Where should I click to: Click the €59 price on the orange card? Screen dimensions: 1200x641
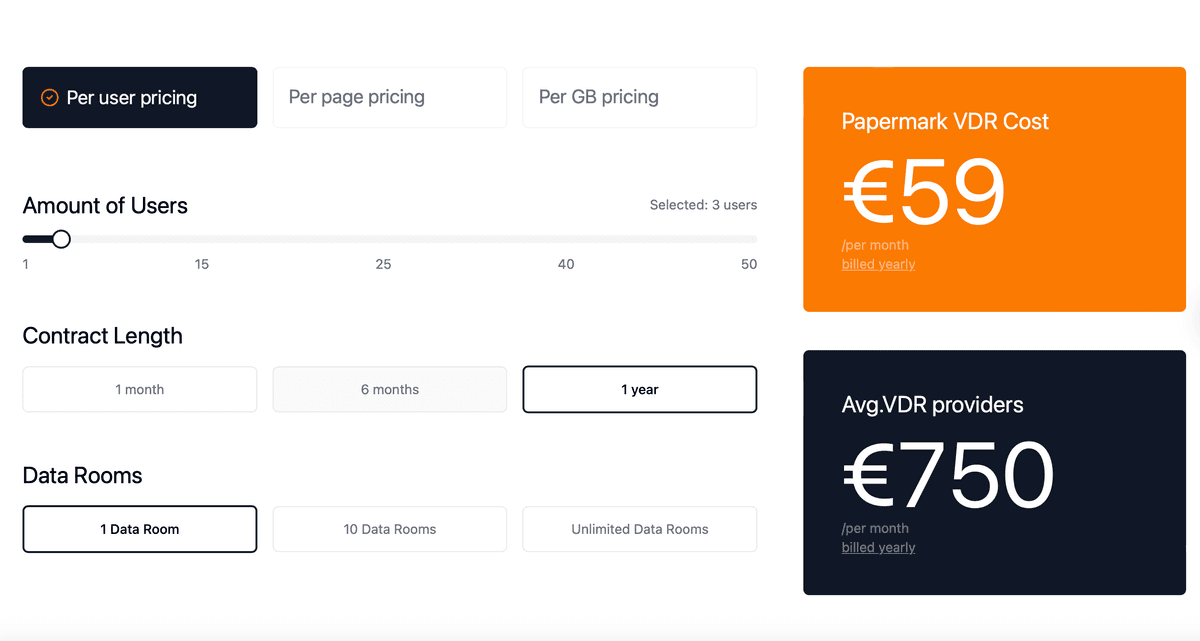(x=923, y=192)
